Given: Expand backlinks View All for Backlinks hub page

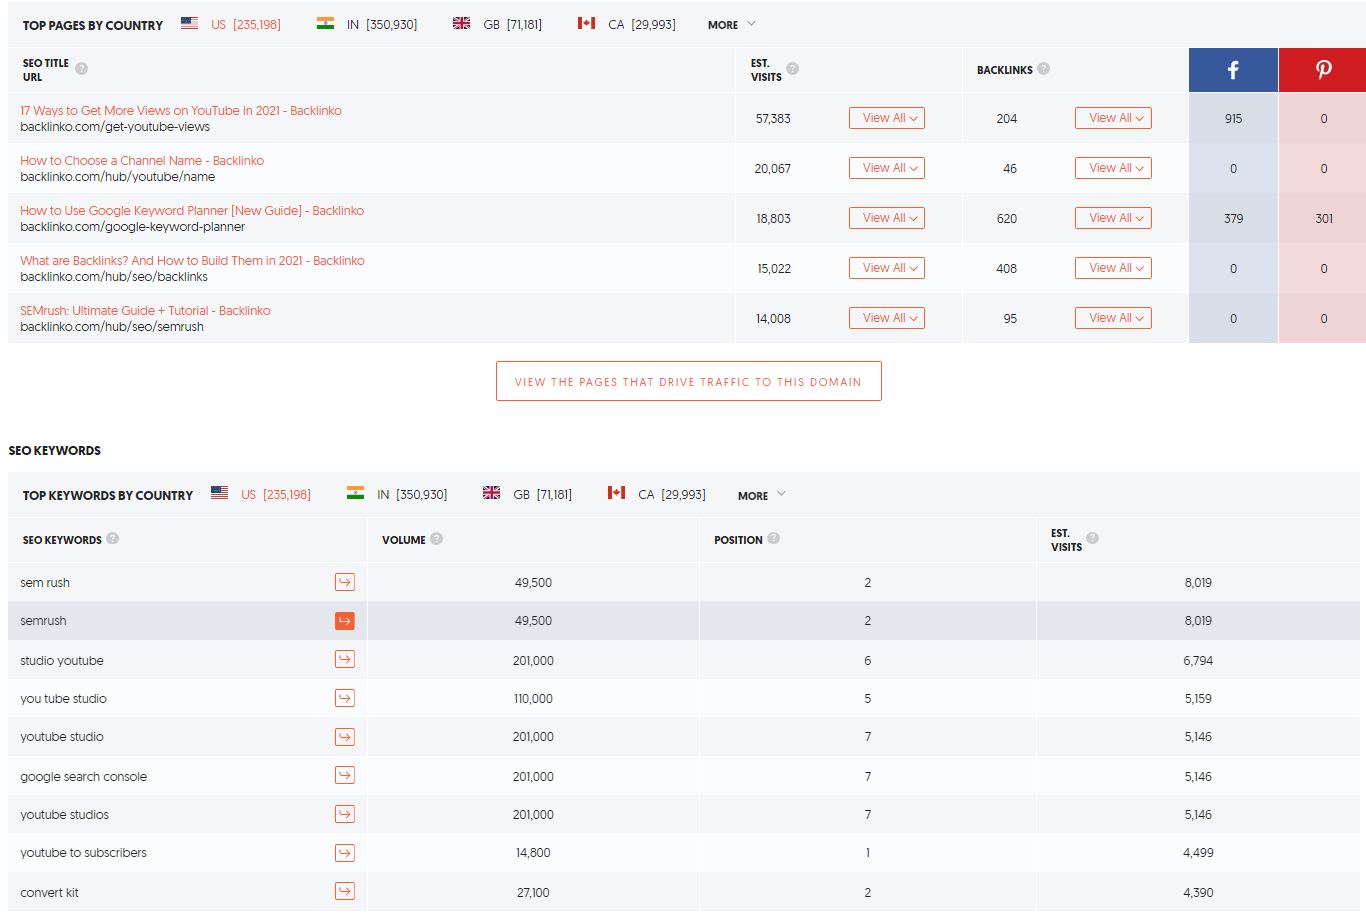Looking at the screenshot, I should (x=1113, y=268).
